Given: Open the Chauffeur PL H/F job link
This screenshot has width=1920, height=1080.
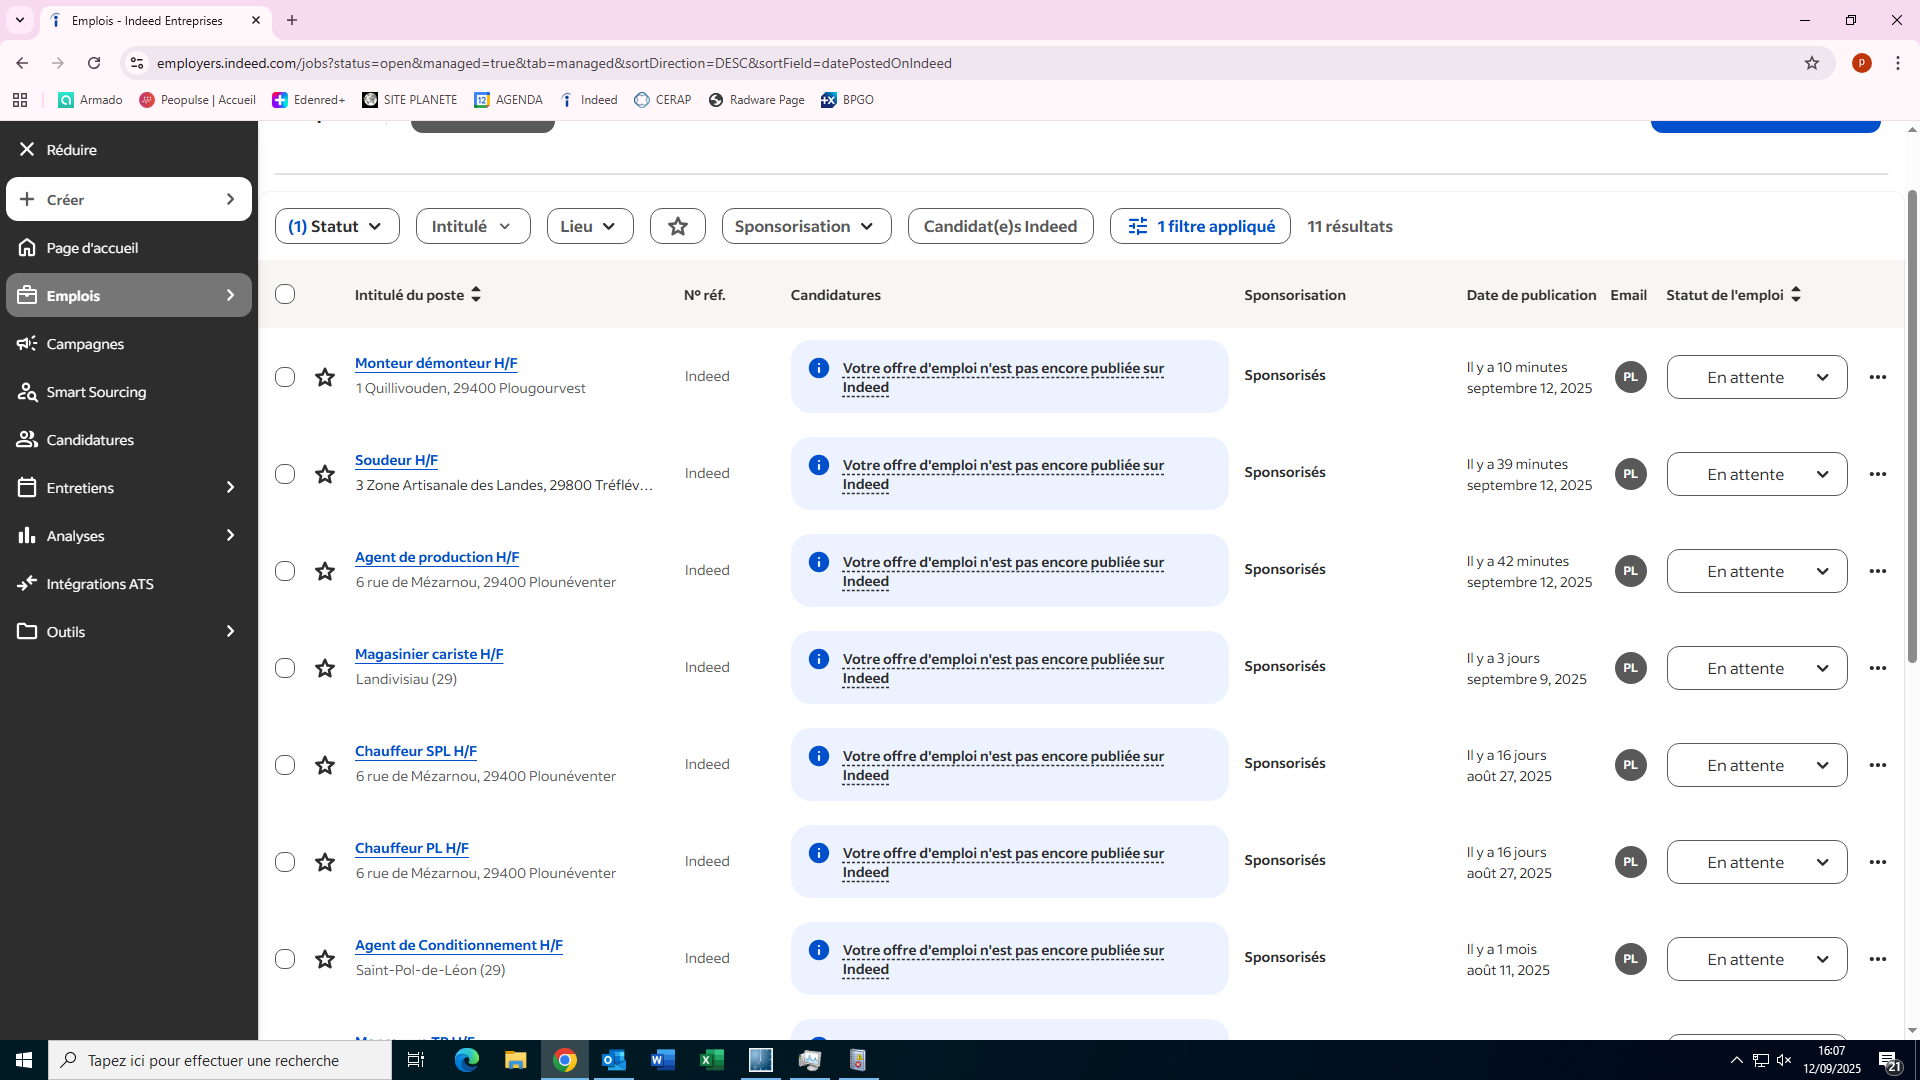Looking at the screenshot, I should click(x=412, y=848).
